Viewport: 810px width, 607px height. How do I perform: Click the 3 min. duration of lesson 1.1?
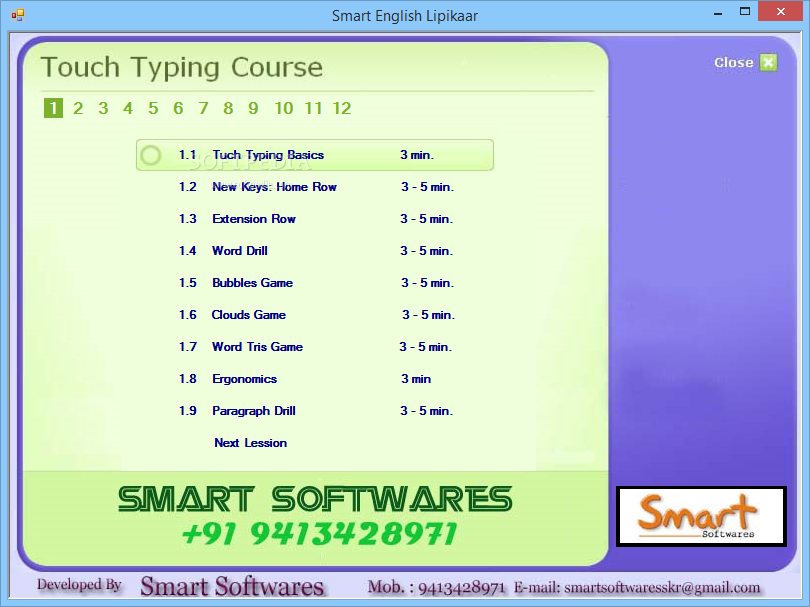pyautogui.click(x=417, y=155)
